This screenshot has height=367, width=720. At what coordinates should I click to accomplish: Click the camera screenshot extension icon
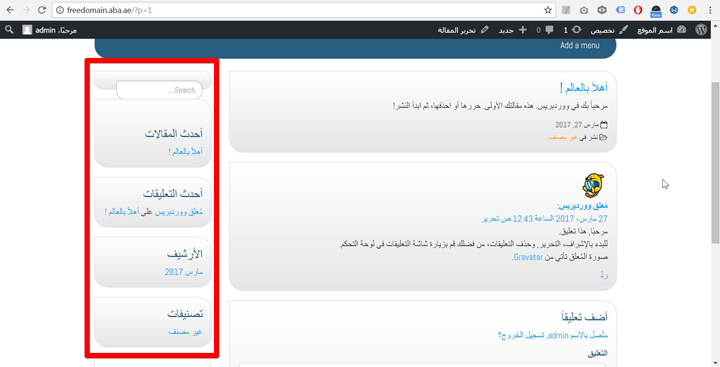coord(584,10)
